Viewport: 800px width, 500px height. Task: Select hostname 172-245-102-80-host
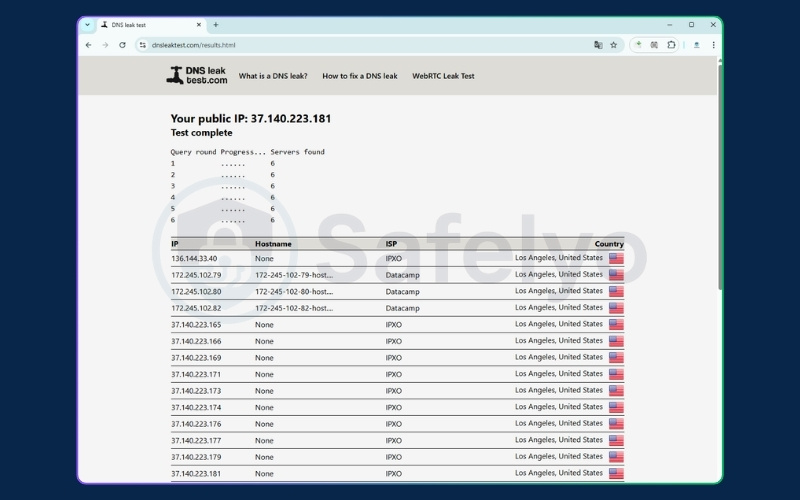294,292
